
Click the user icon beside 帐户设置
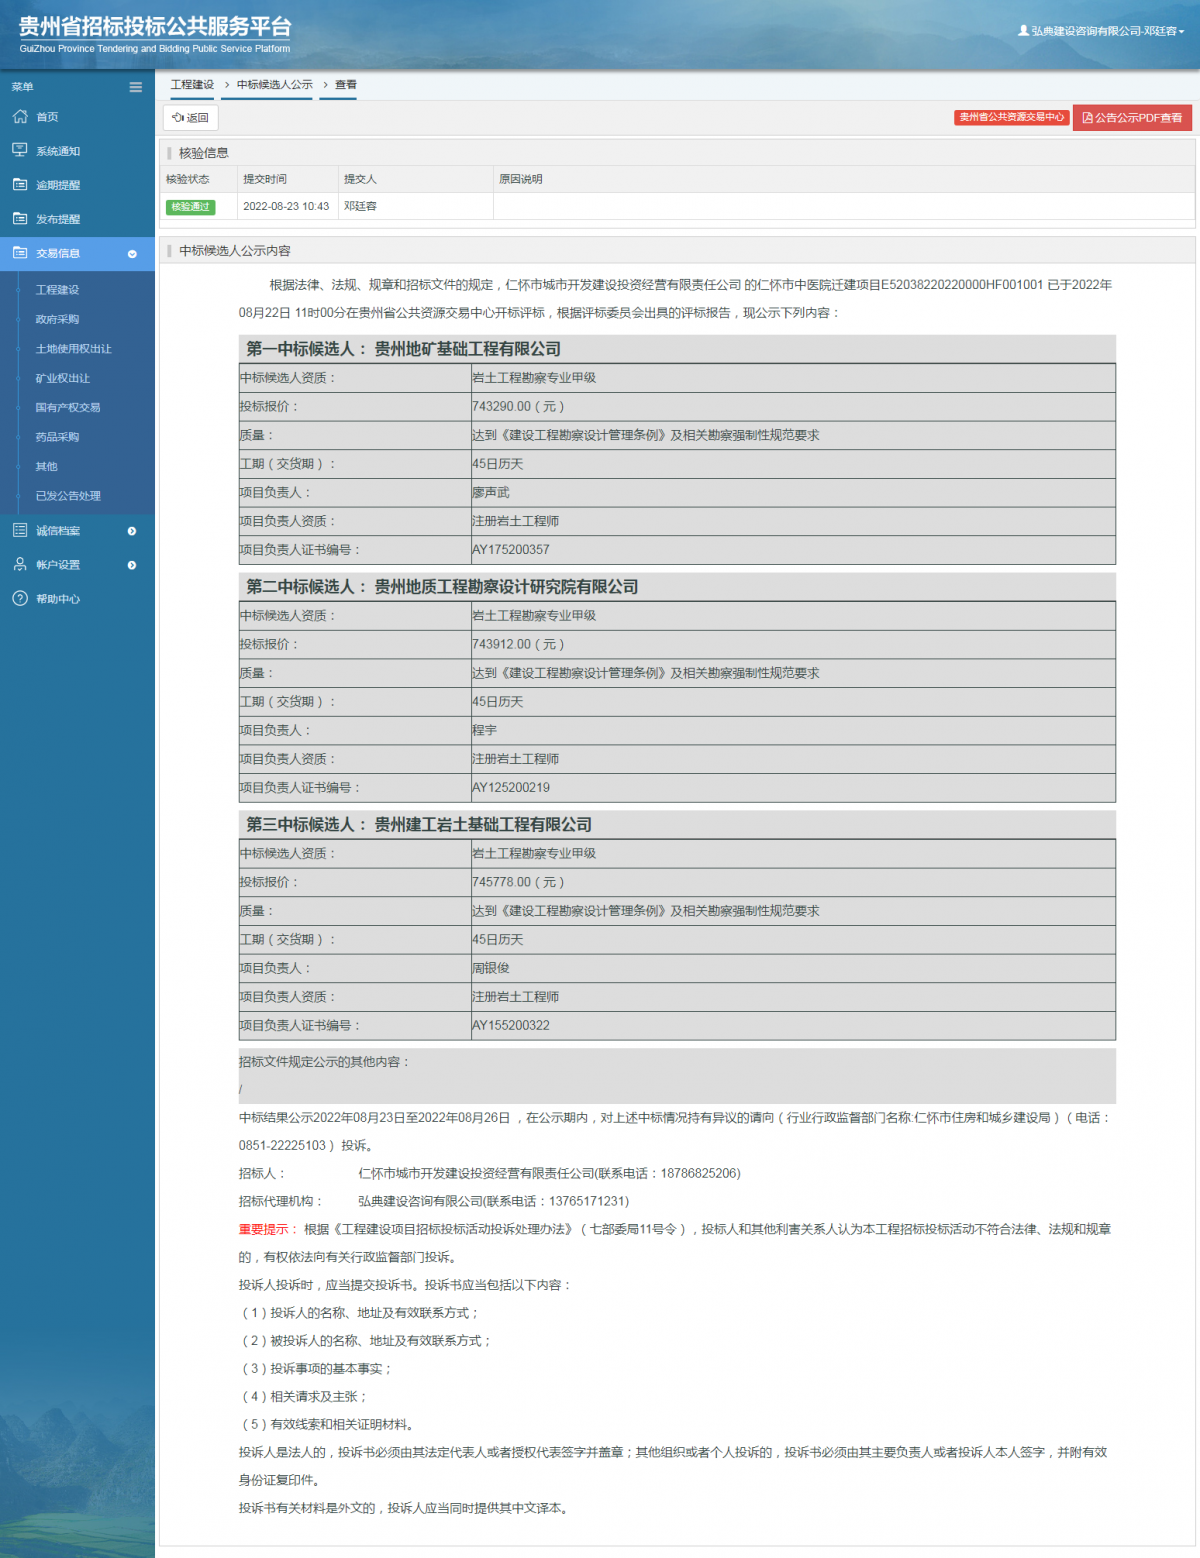(x=20, y=564)
